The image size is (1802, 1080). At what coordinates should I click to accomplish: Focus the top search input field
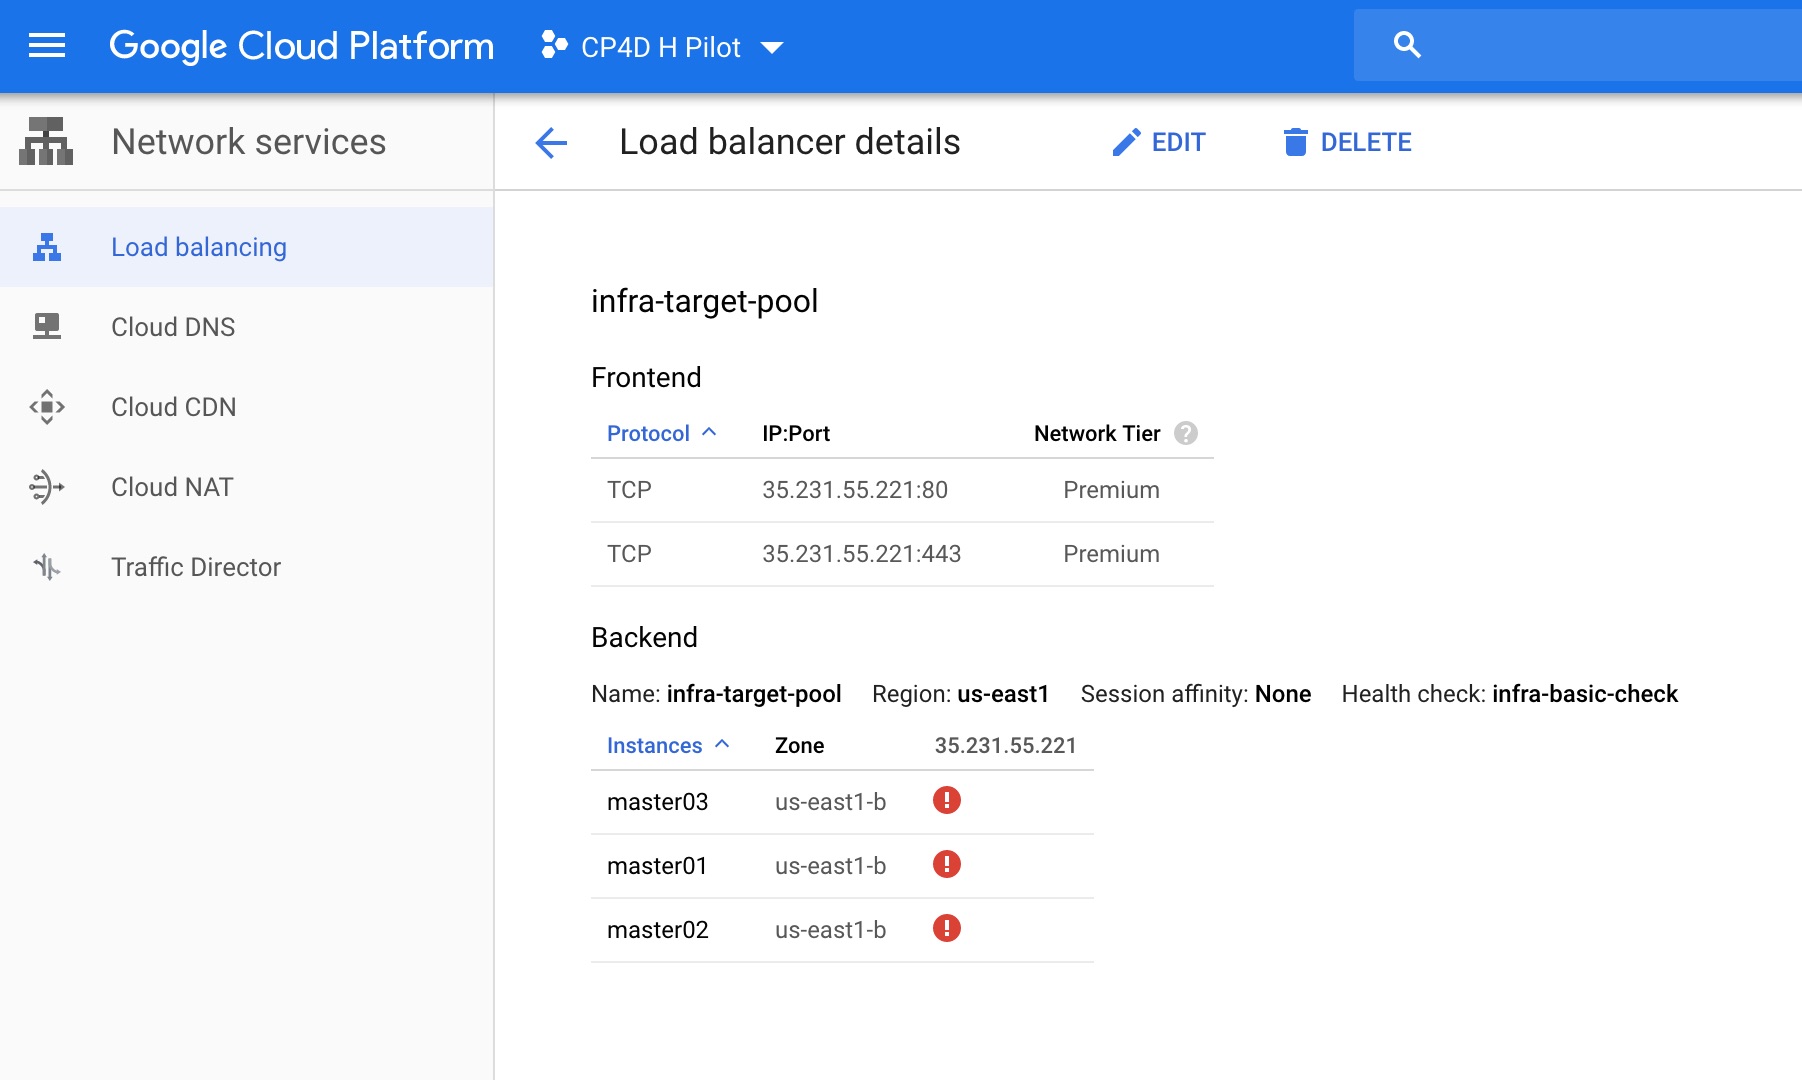click(x=1578, y=45)
